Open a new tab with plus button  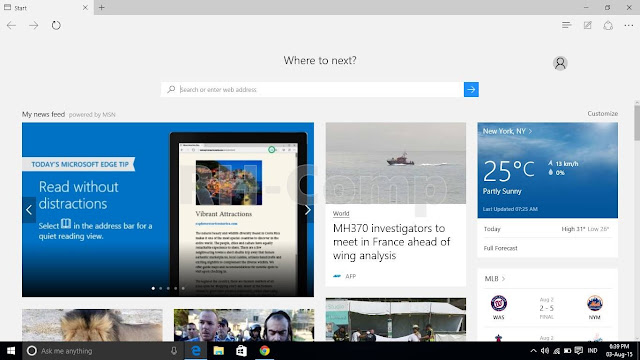(x=102, y=7)
